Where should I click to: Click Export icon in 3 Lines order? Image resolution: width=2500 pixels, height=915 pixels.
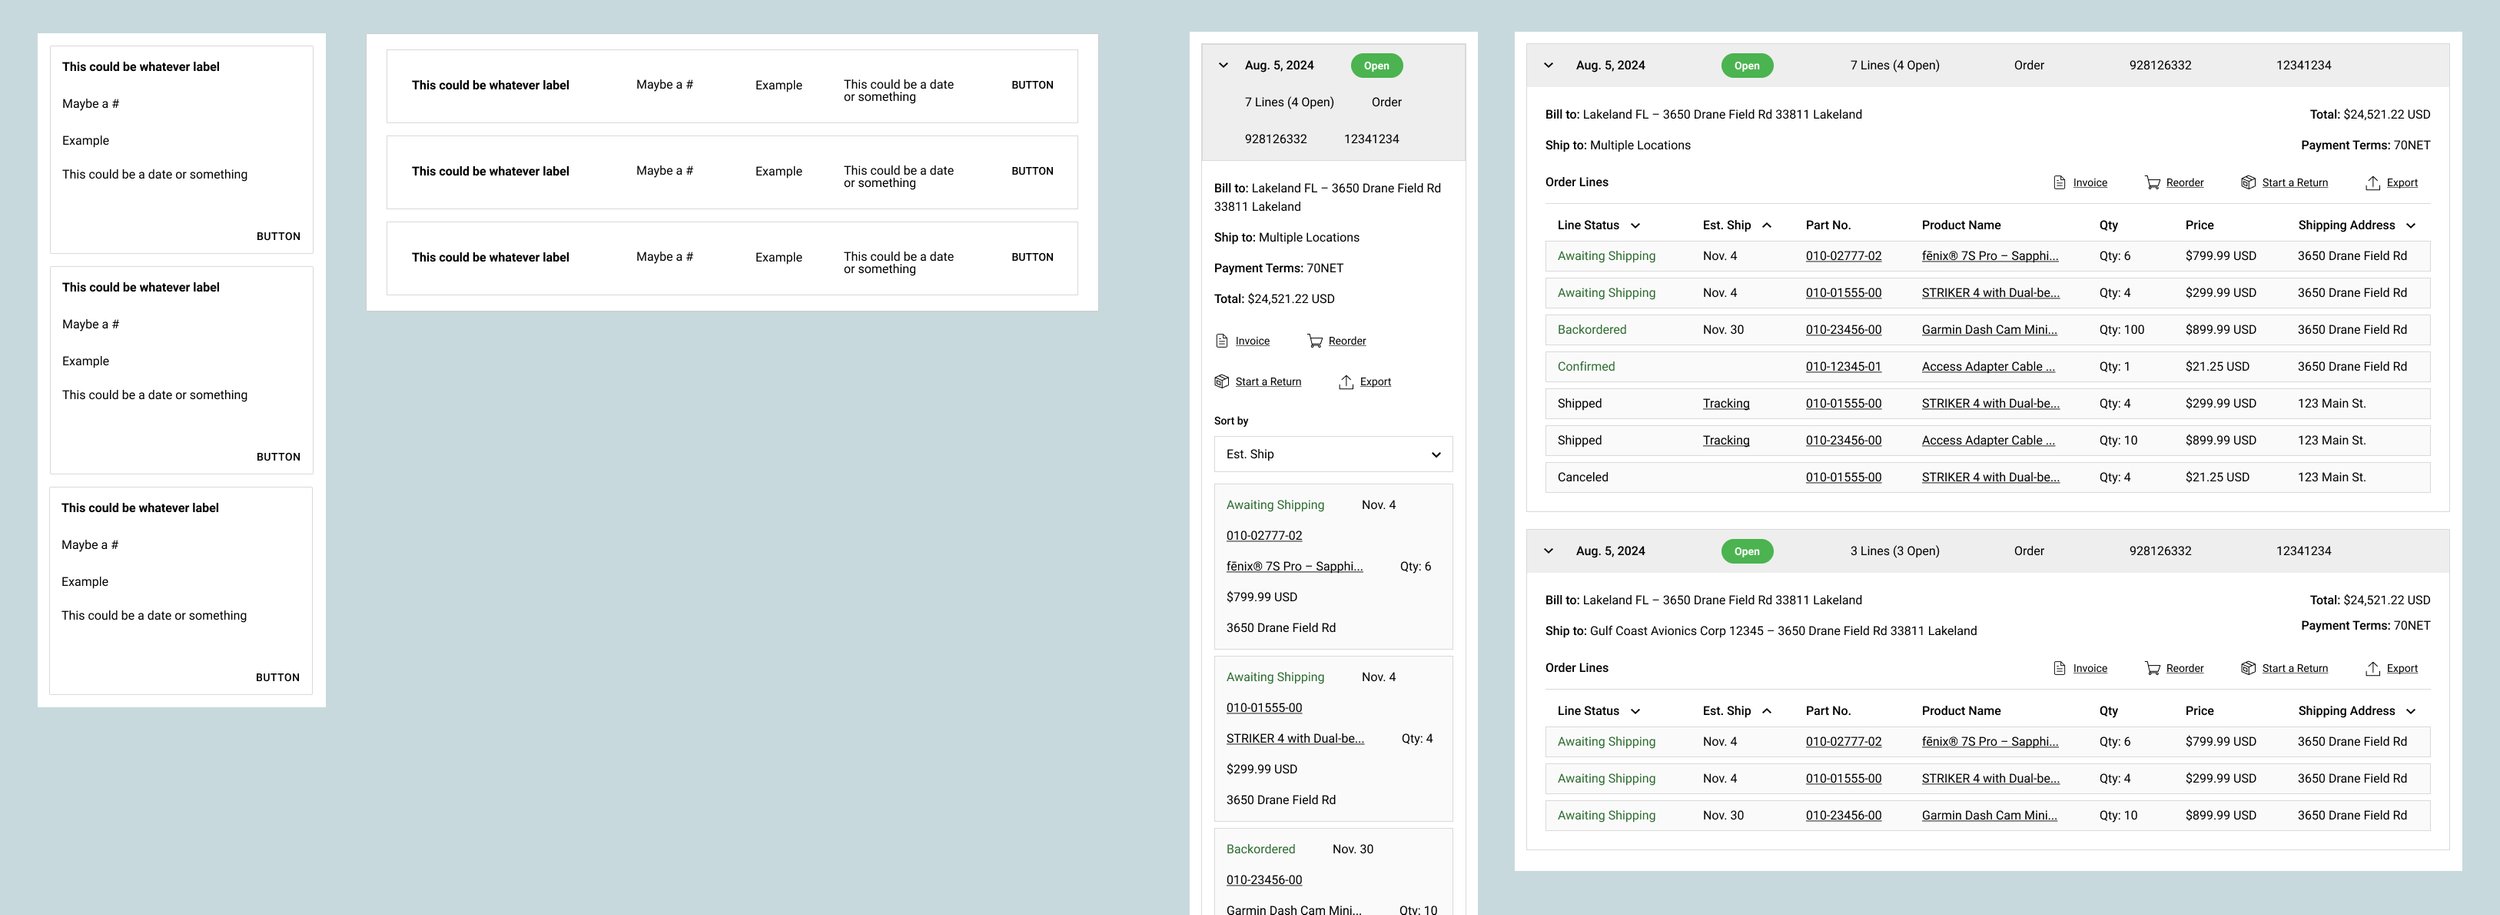pyautogui.click(x=2373, y=668)
